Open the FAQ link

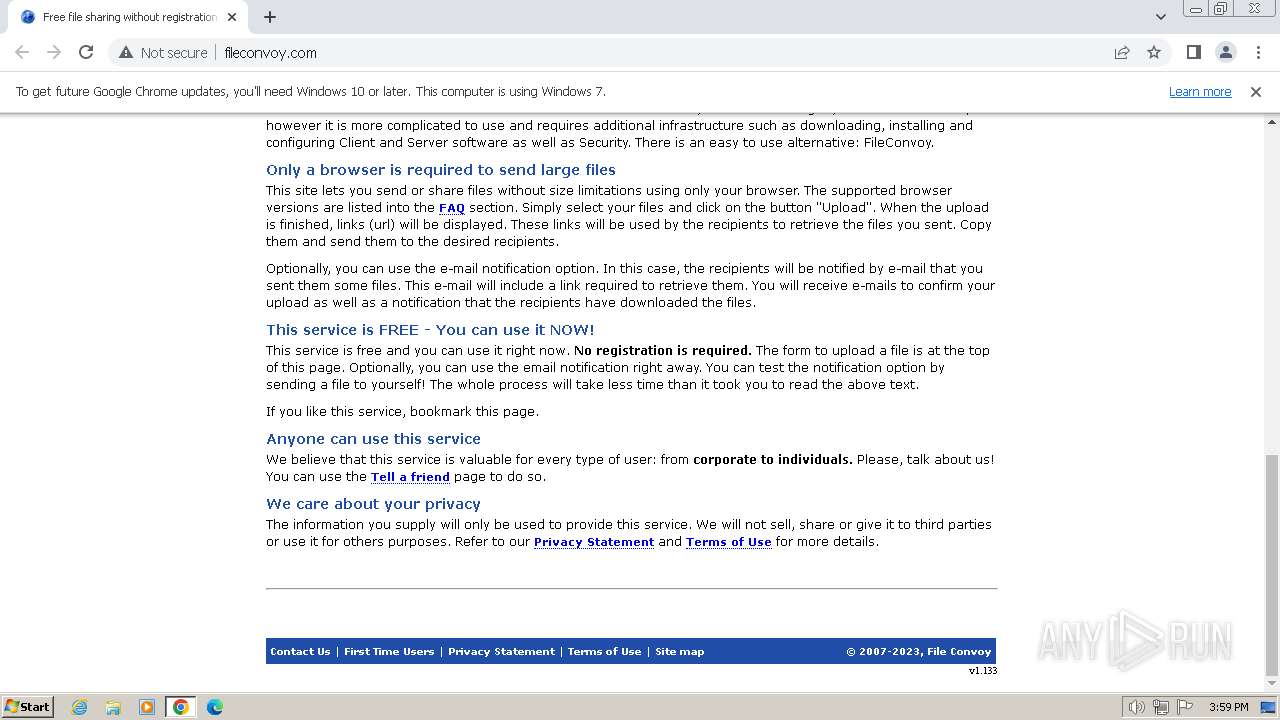452,208
